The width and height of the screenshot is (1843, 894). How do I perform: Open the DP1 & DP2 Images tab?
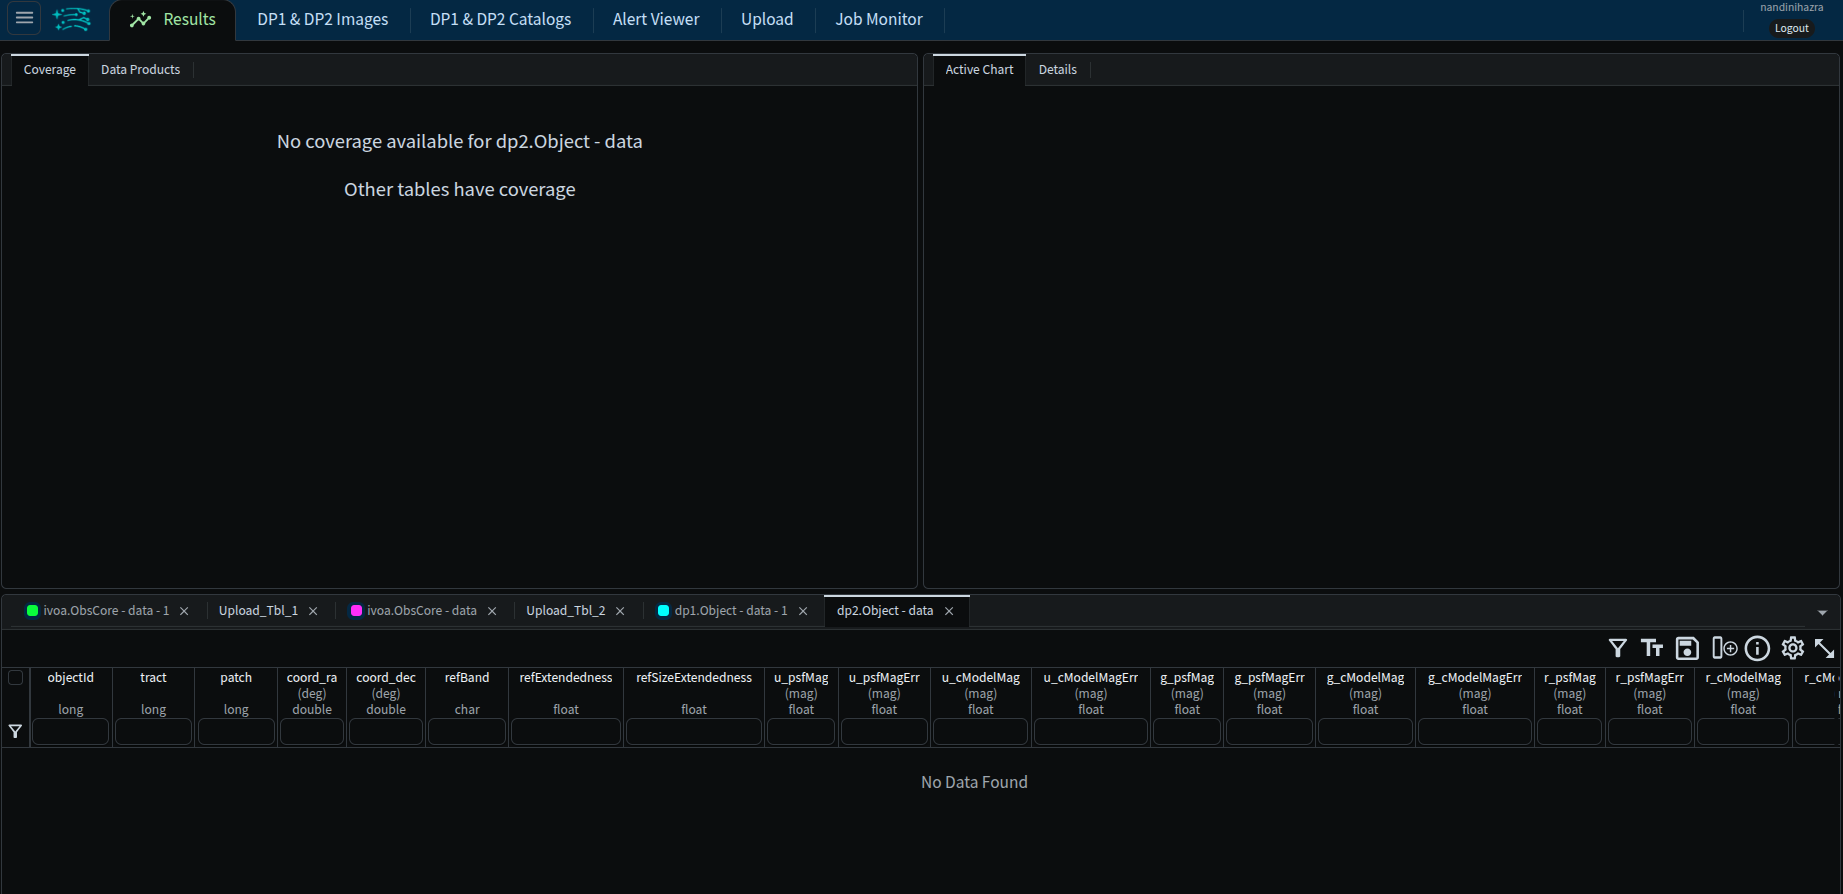(323, 20)
